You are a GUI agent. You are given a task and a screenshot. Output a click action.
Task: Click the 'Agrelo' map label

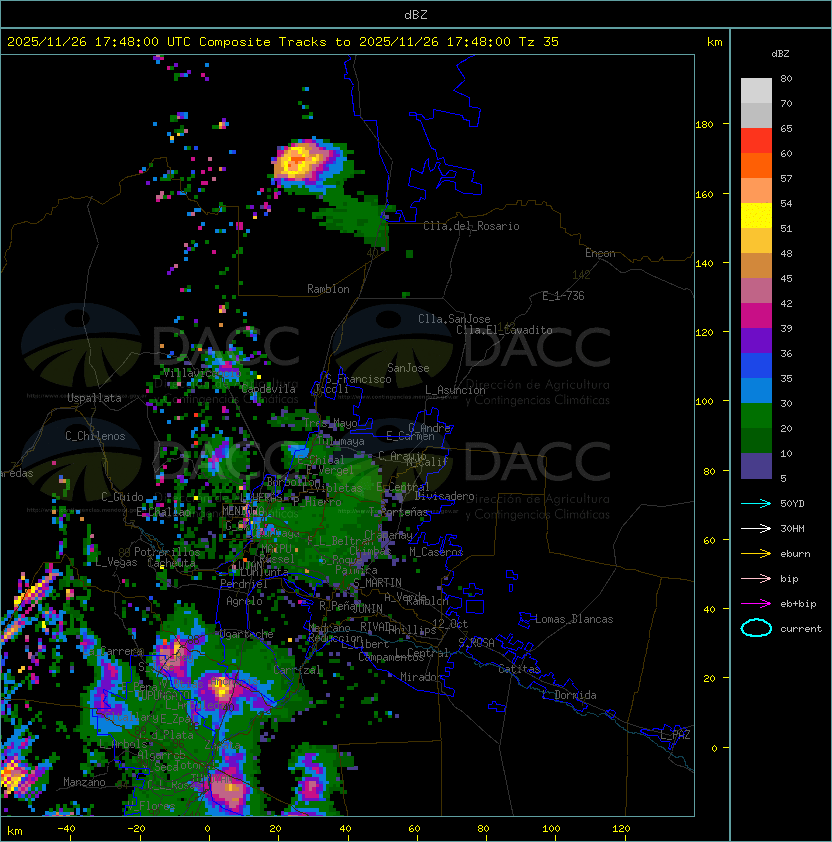click(244, 601)
